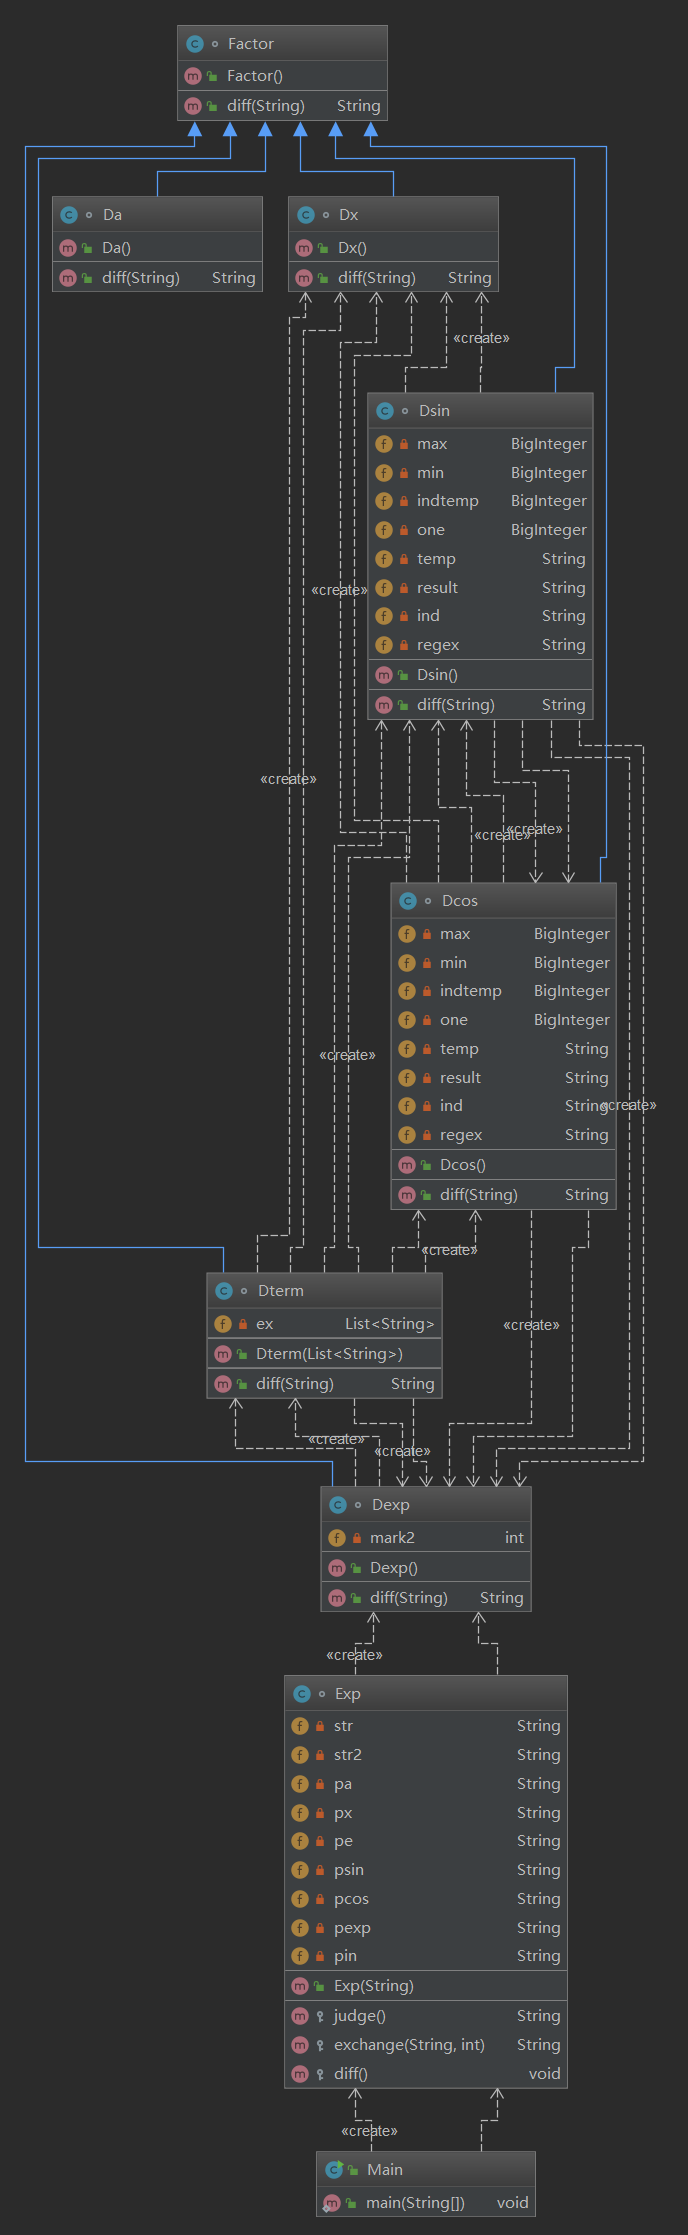Select diff(String) in the Da class

point(141,278)
